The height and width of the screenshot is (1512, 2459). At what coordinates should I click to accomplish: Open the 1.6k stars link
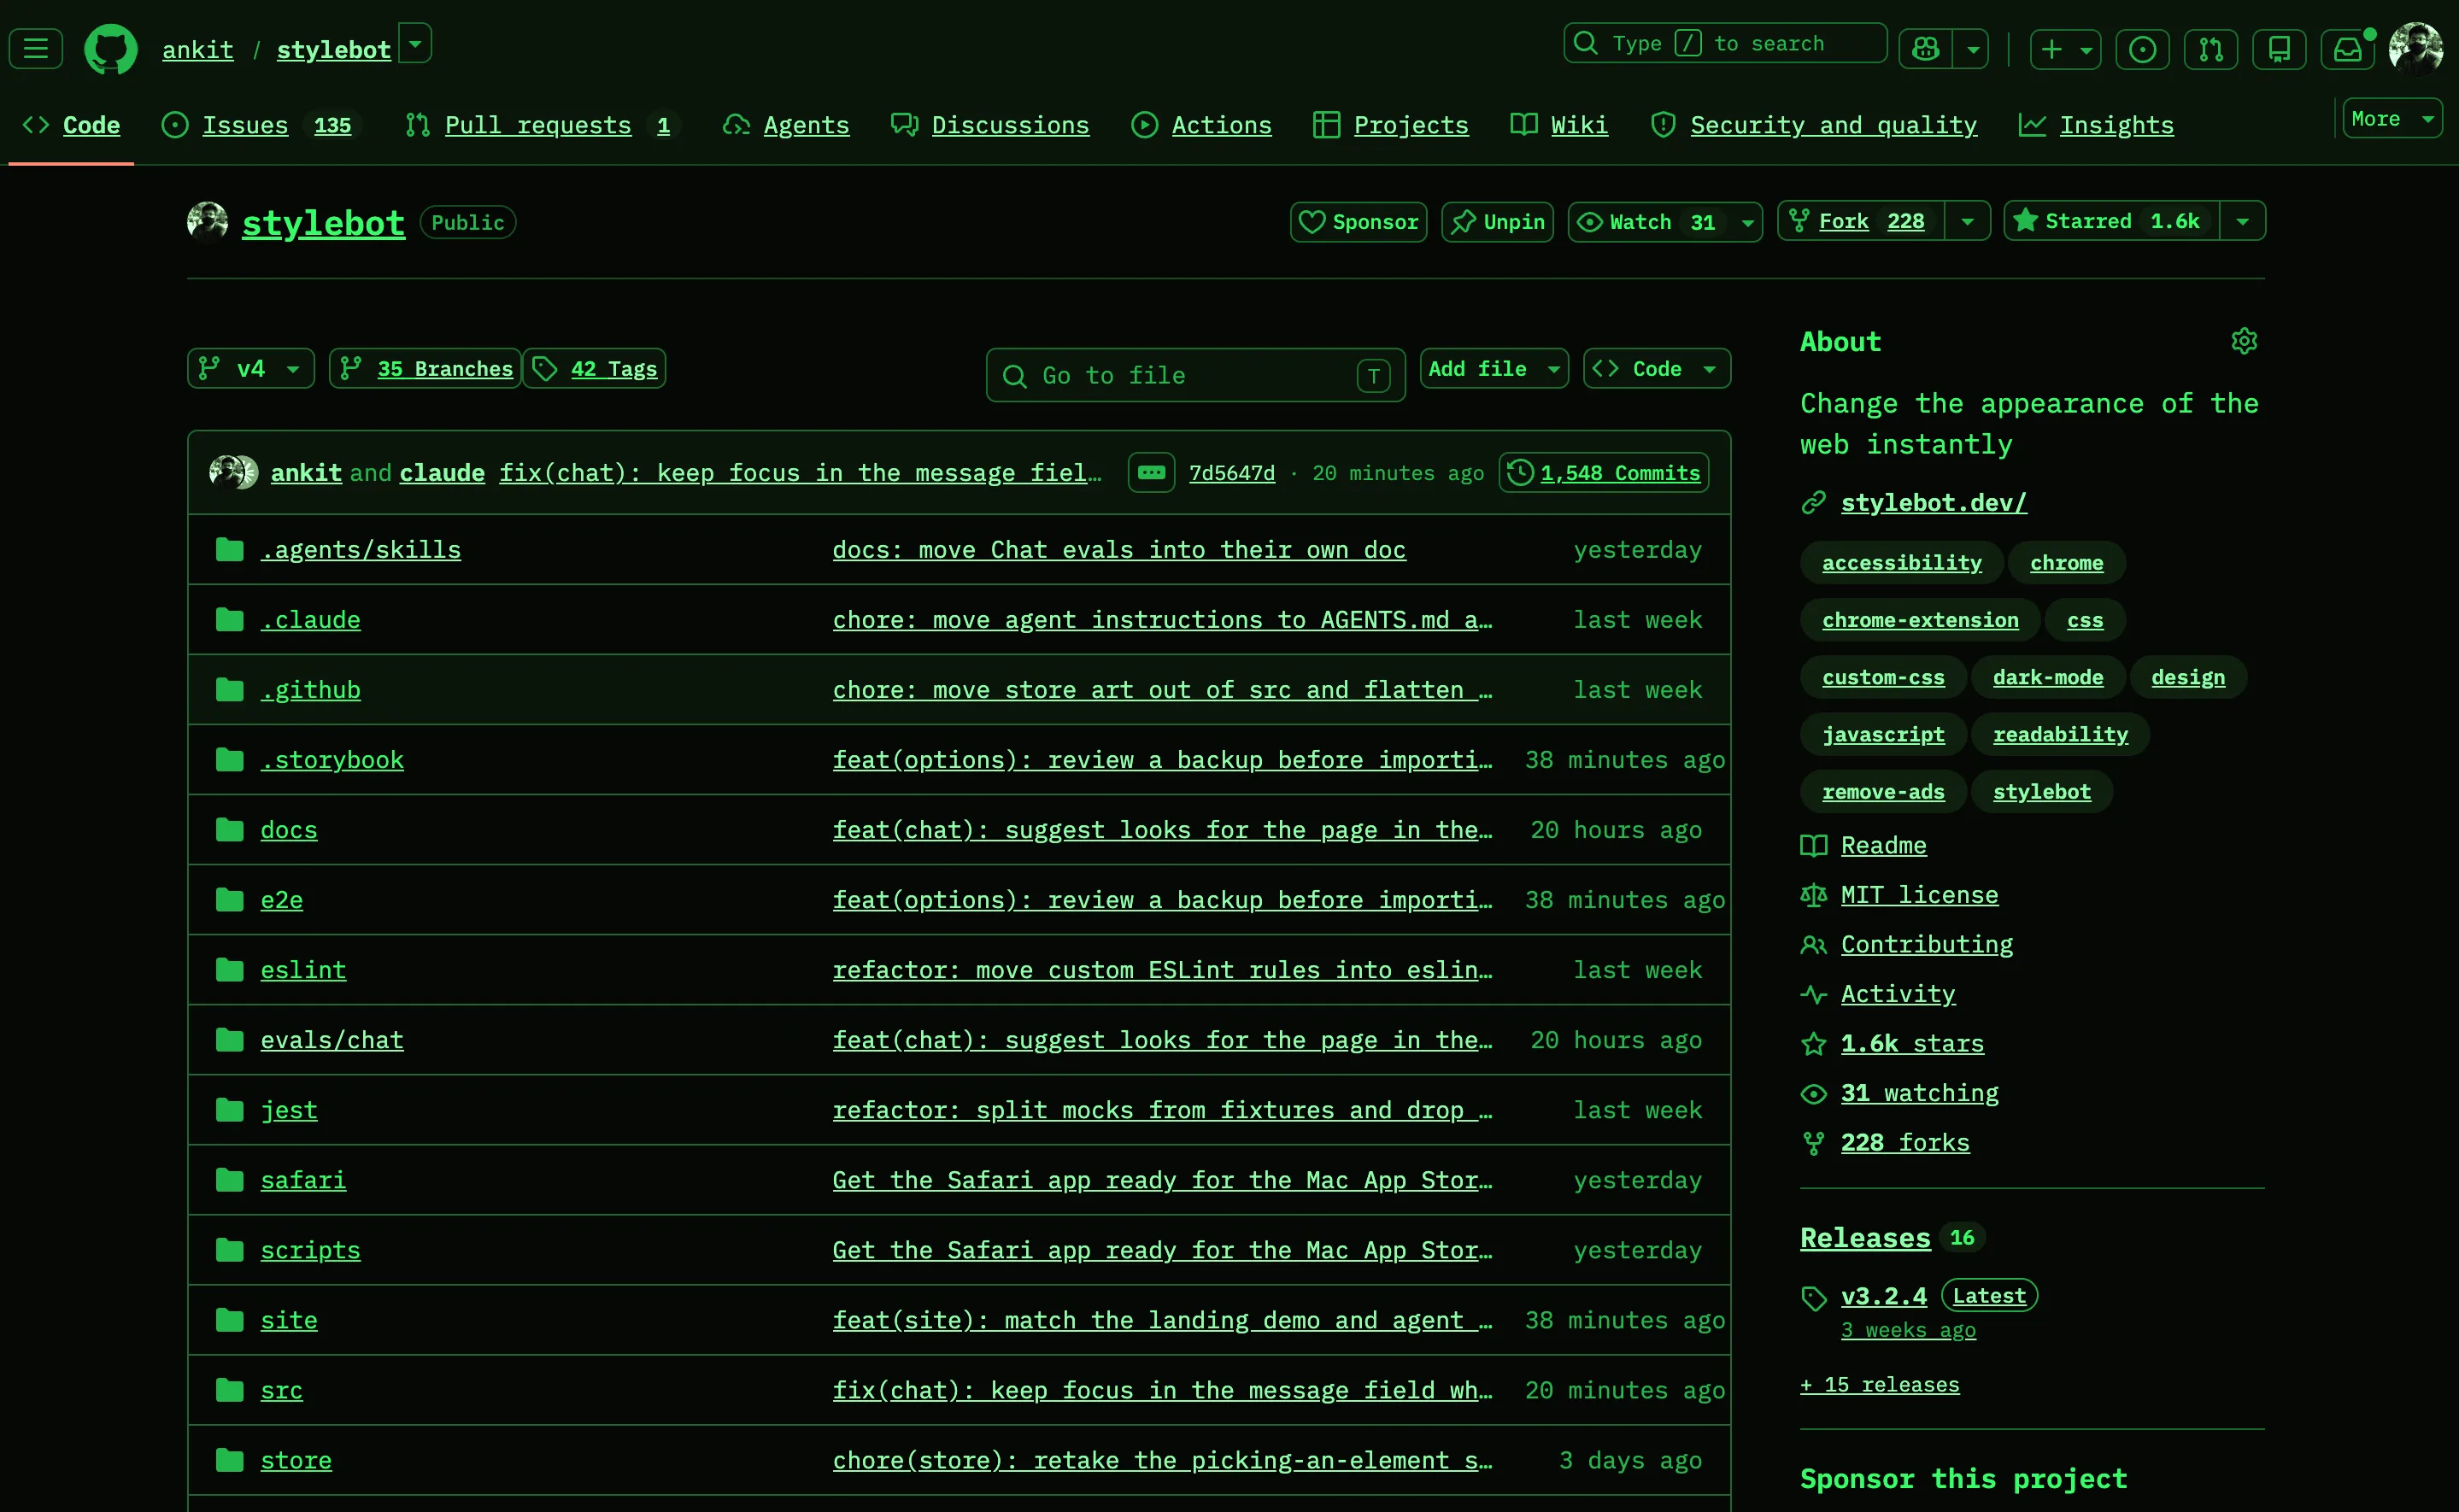click(x=1912, y=1043)
